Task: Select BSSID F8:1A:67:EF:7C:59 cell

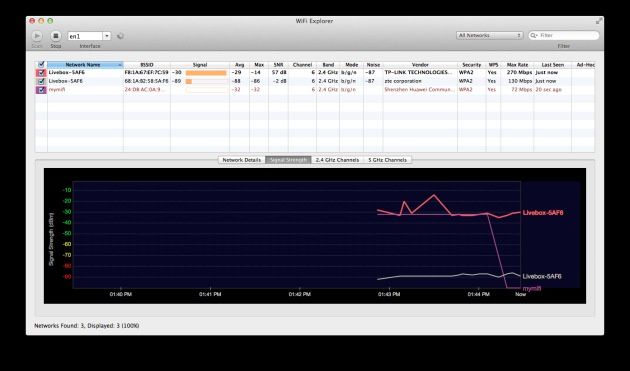Action: pyautogui.click(x=147, y=73)
